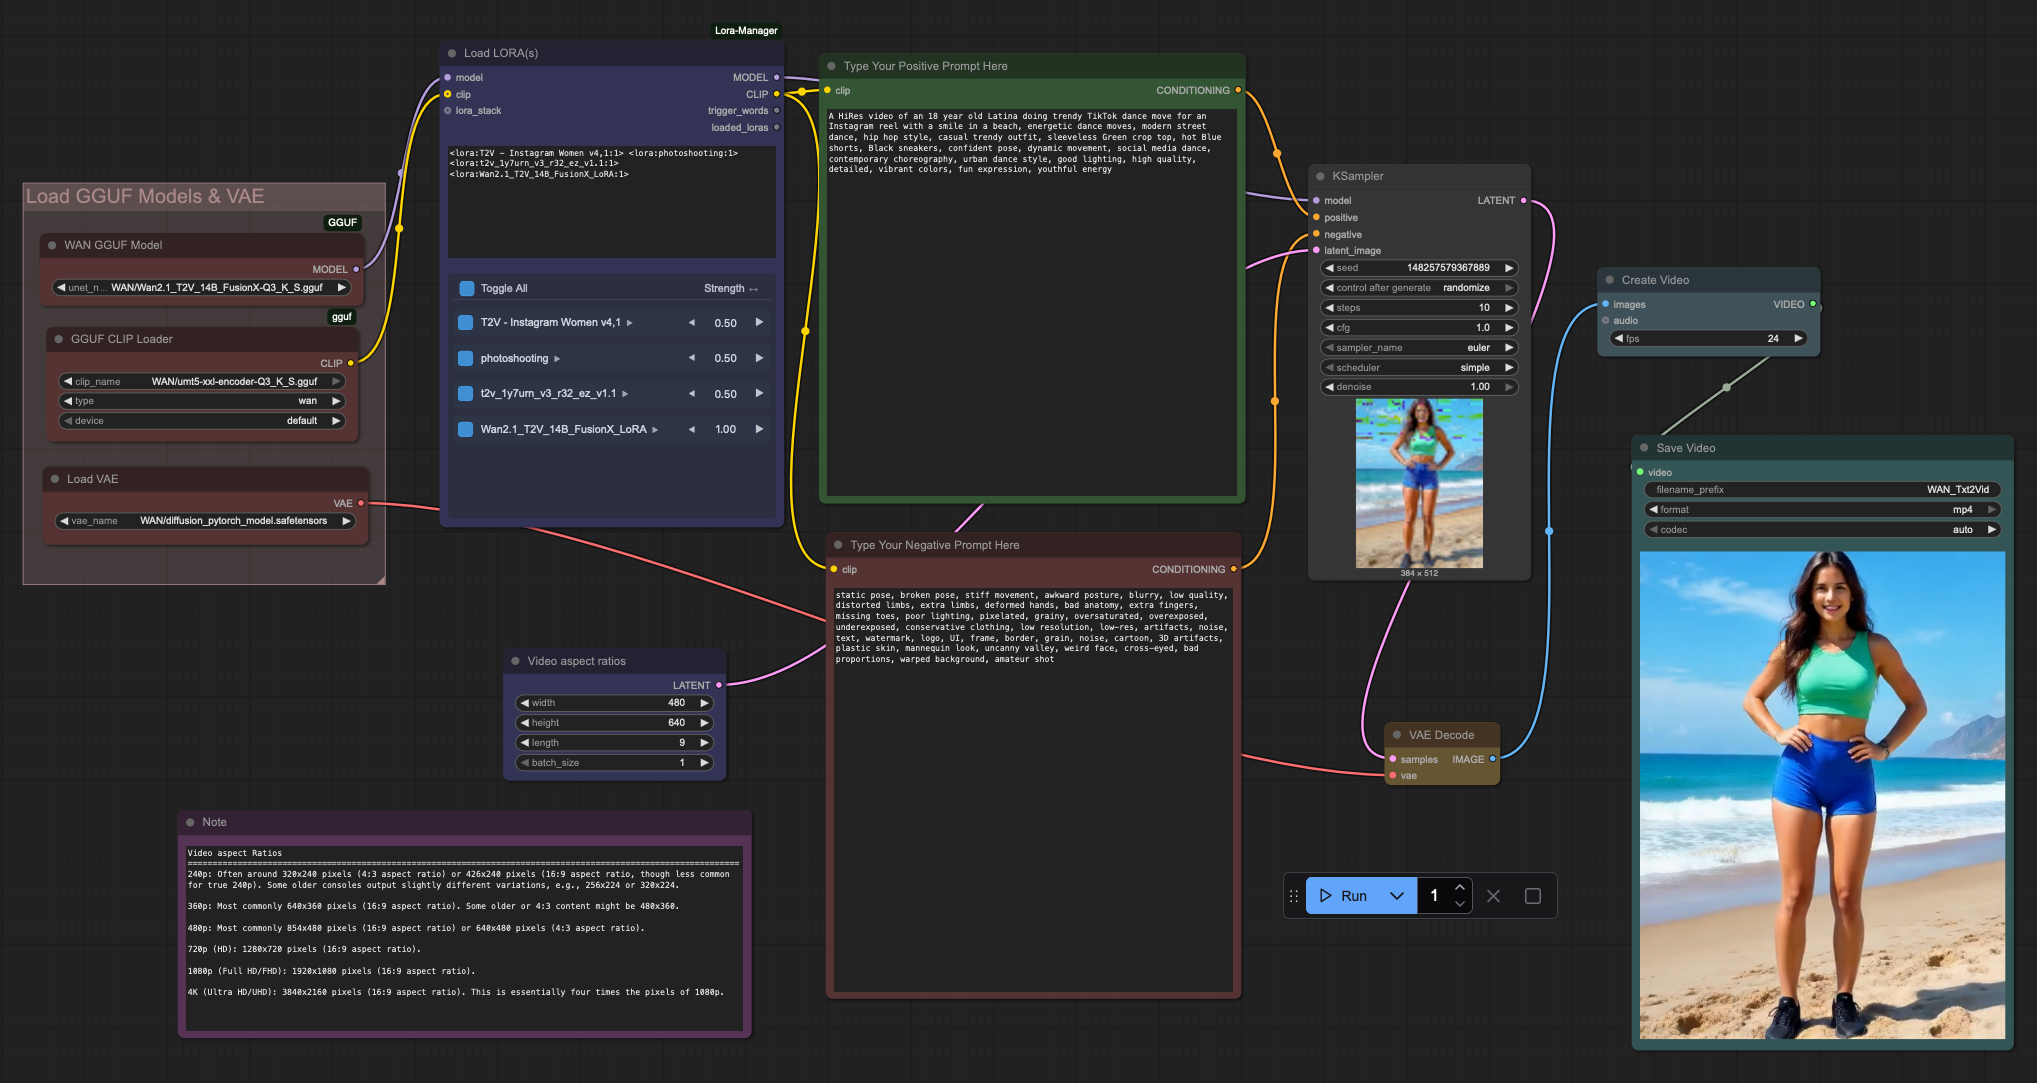Image resolution: width=2037 pixels, height=1083 pixels.
Task: Toggle the Wan2.1_T2V_14B_FusionX_LoRA checkbox
Action: [x=466, y=429]
